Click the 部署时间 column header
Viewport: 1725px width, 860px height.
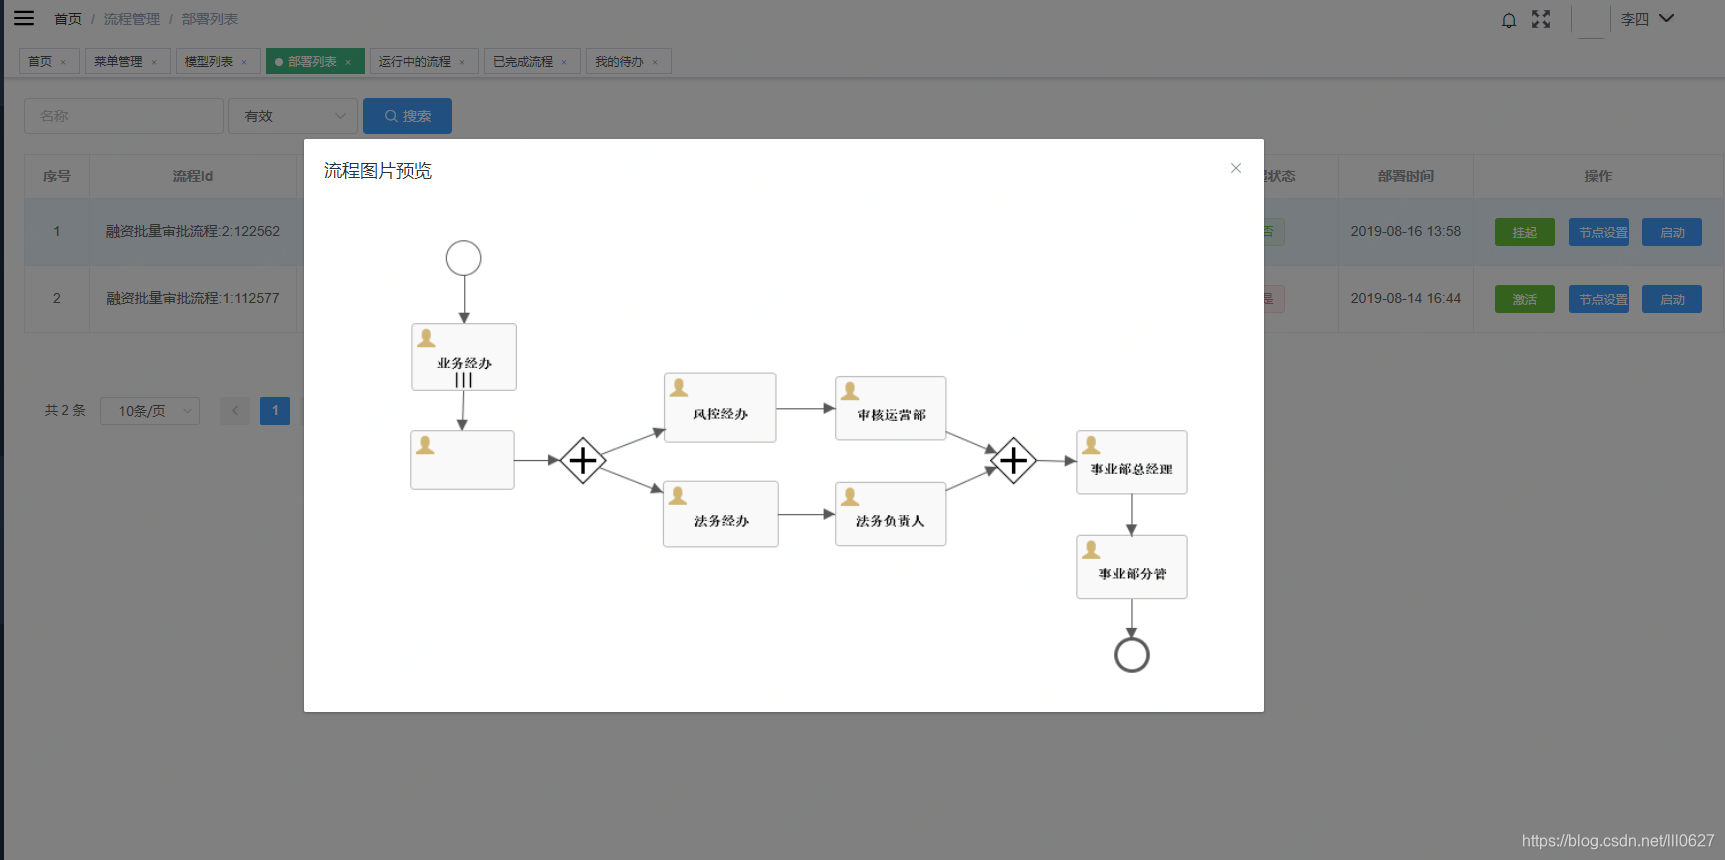[x=1406, y=176]
